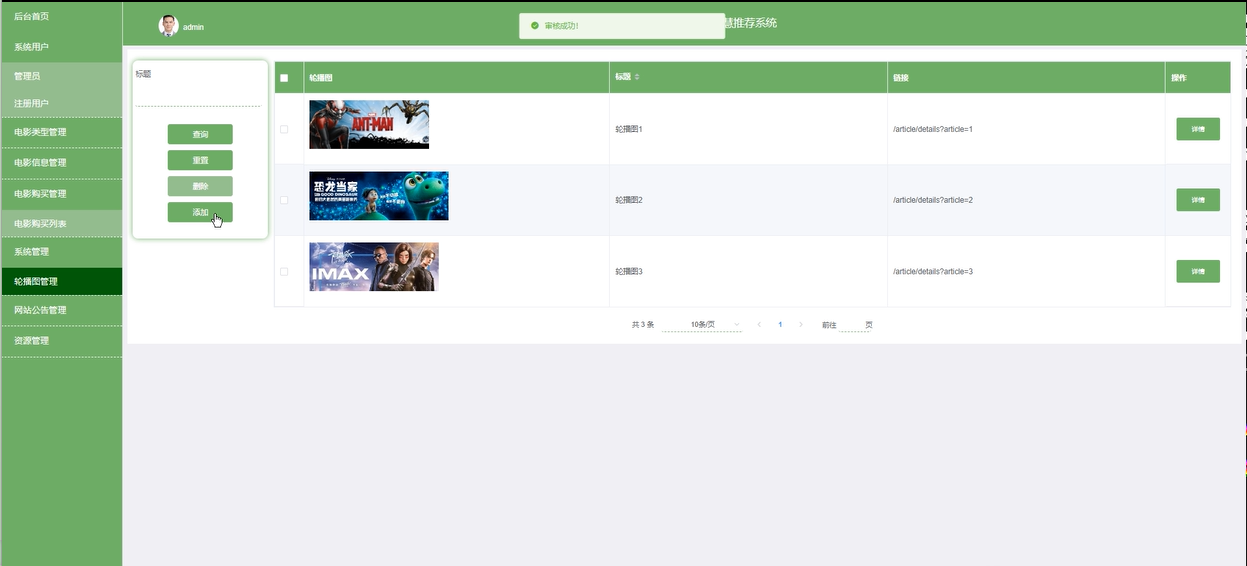Open 电影类型管理 in sidebar
The image size is (1247, 566).
point(61,132)
